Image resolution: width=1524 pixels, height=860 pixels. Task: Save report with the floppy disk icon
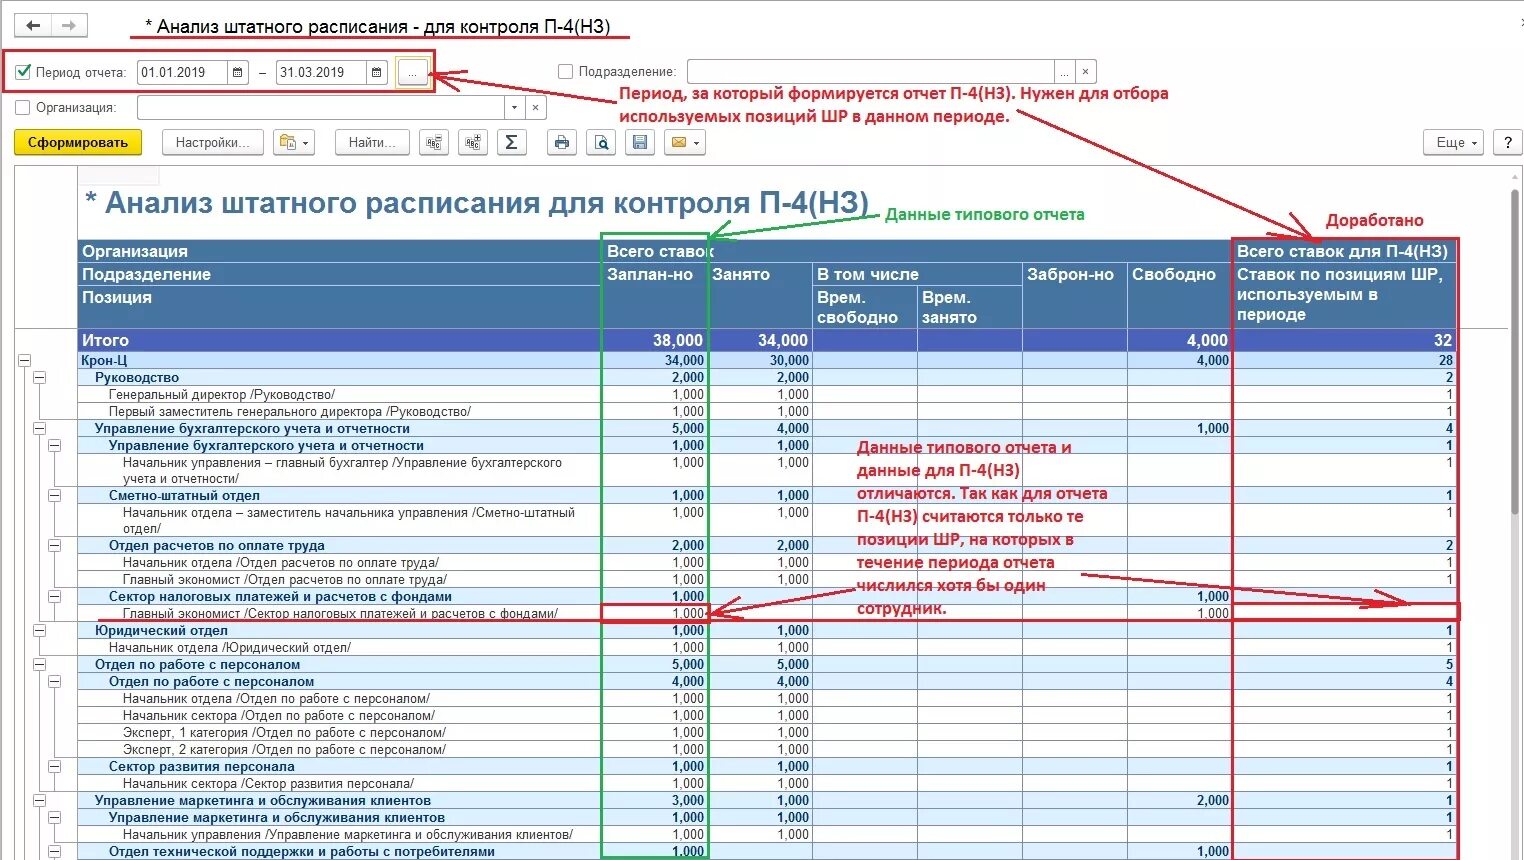point(640,143)
